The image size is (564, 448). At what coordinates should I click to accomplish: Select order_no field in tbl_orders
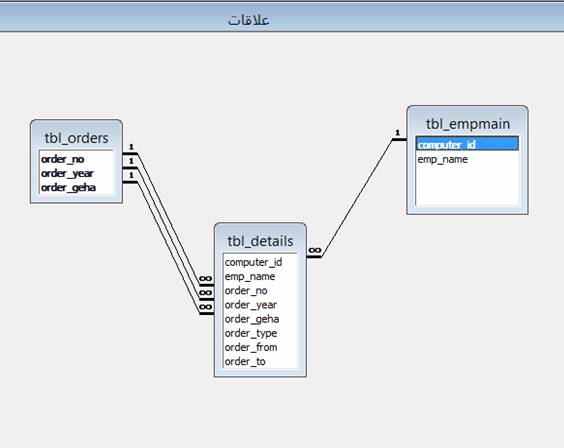click(76, 159)
